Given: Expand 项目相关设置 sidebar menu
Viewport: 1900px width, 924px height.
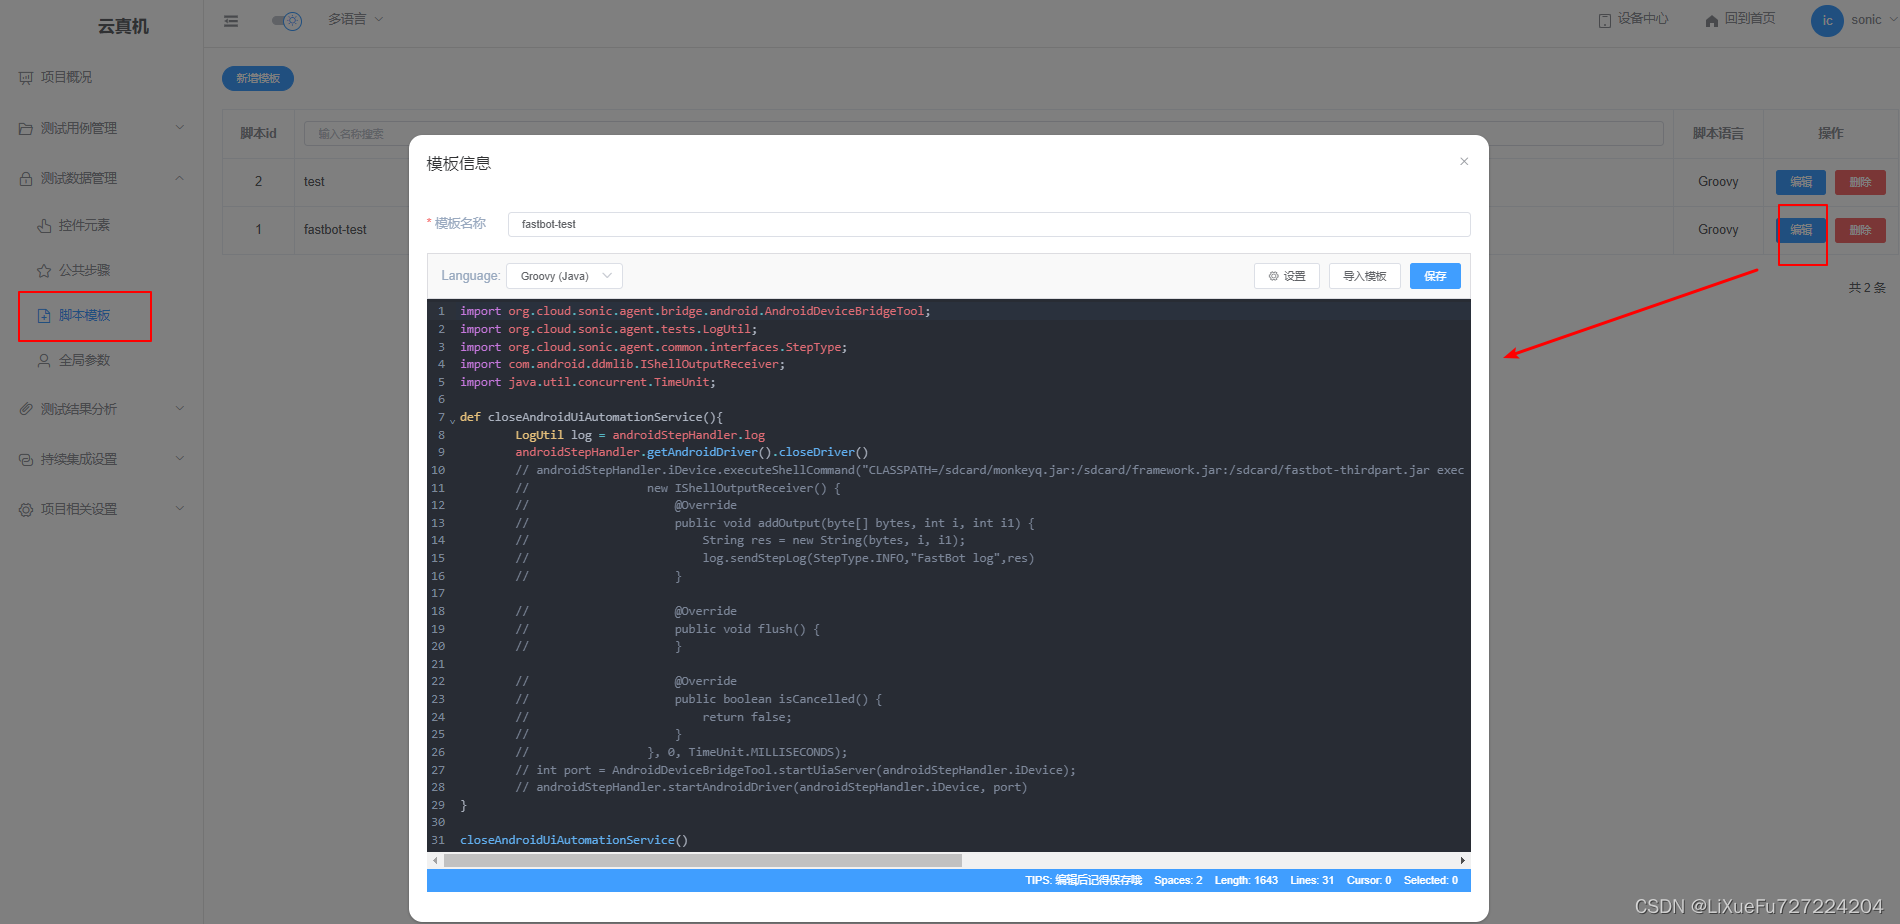Looking at the screenshot, I should (102, 509).
